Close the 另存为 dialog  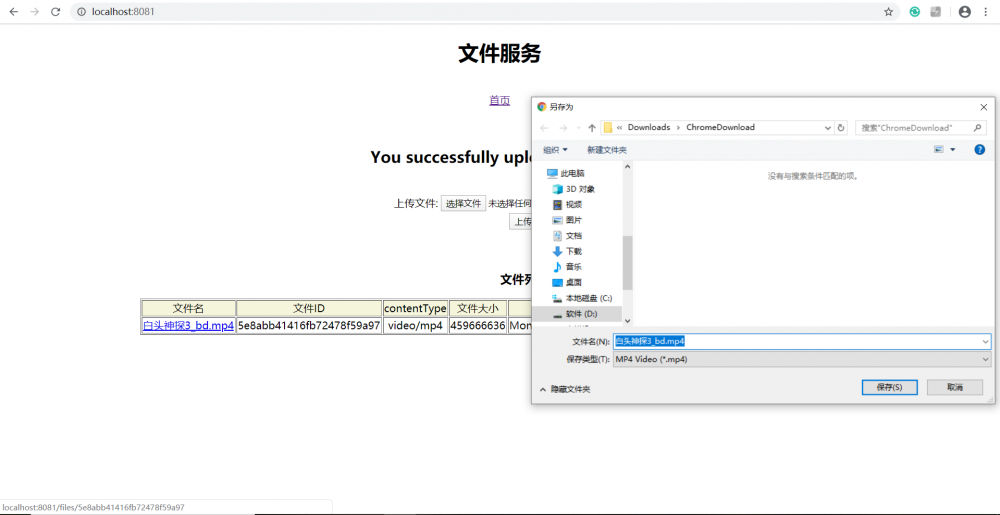tap(984, 106)
